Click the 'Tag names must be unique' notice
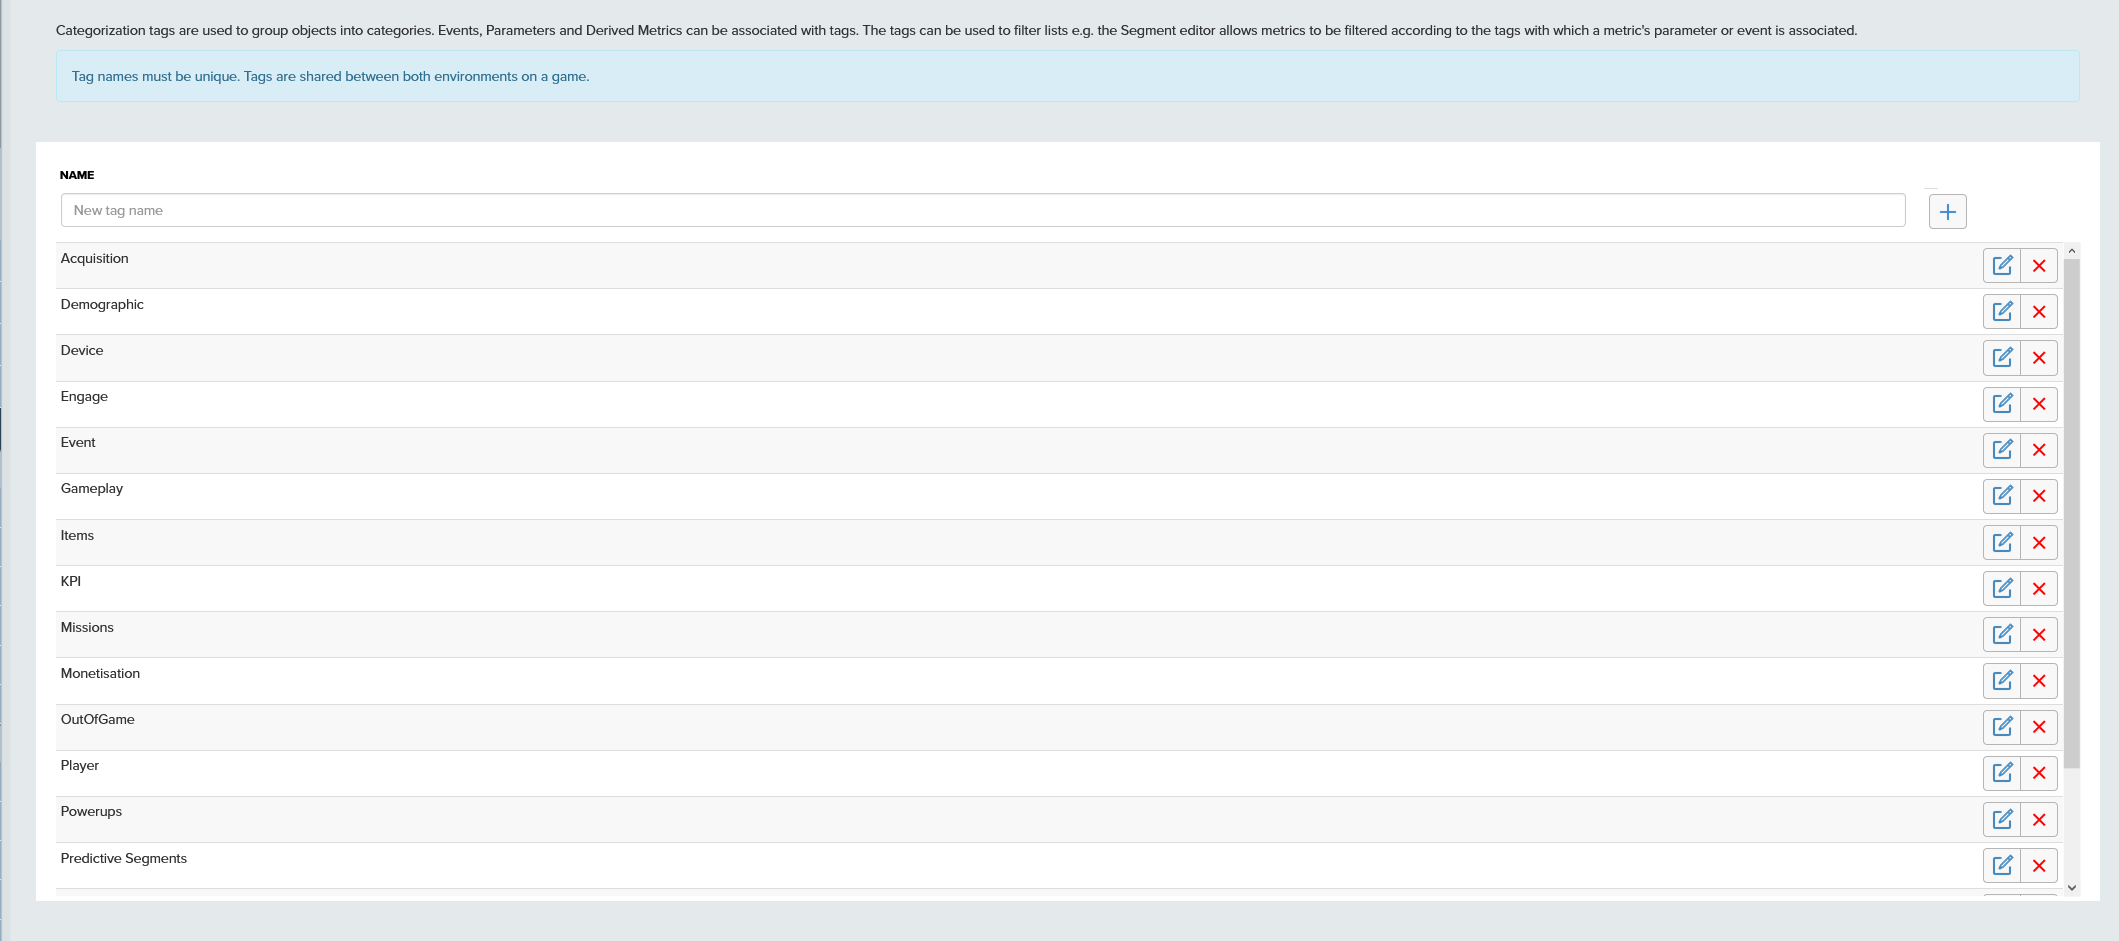2119x941 pixels. tap(1068, 76)
